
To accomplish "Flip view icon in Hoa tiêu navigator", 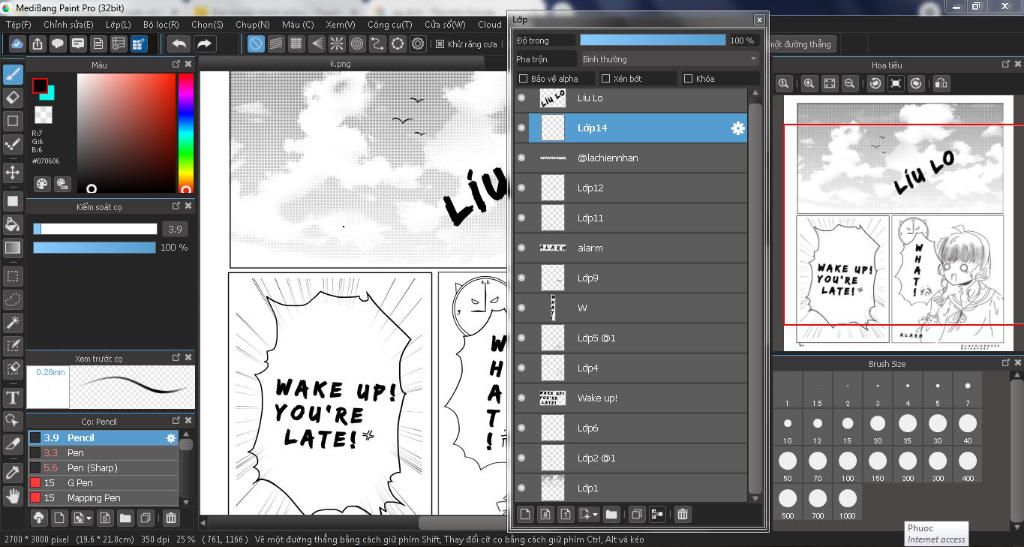I will coord(941,84).
